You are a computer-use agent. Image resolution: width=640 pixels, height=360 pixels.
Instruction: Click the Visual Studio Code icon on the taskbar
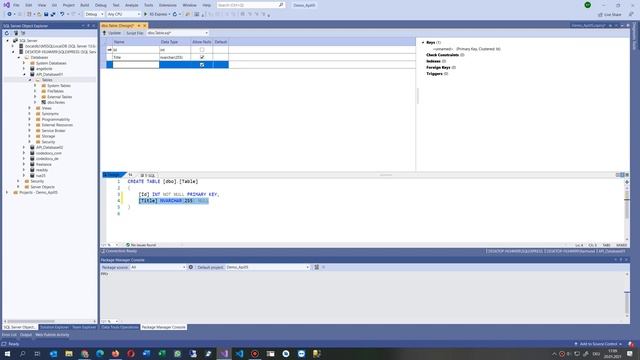(x=240, y=353)
